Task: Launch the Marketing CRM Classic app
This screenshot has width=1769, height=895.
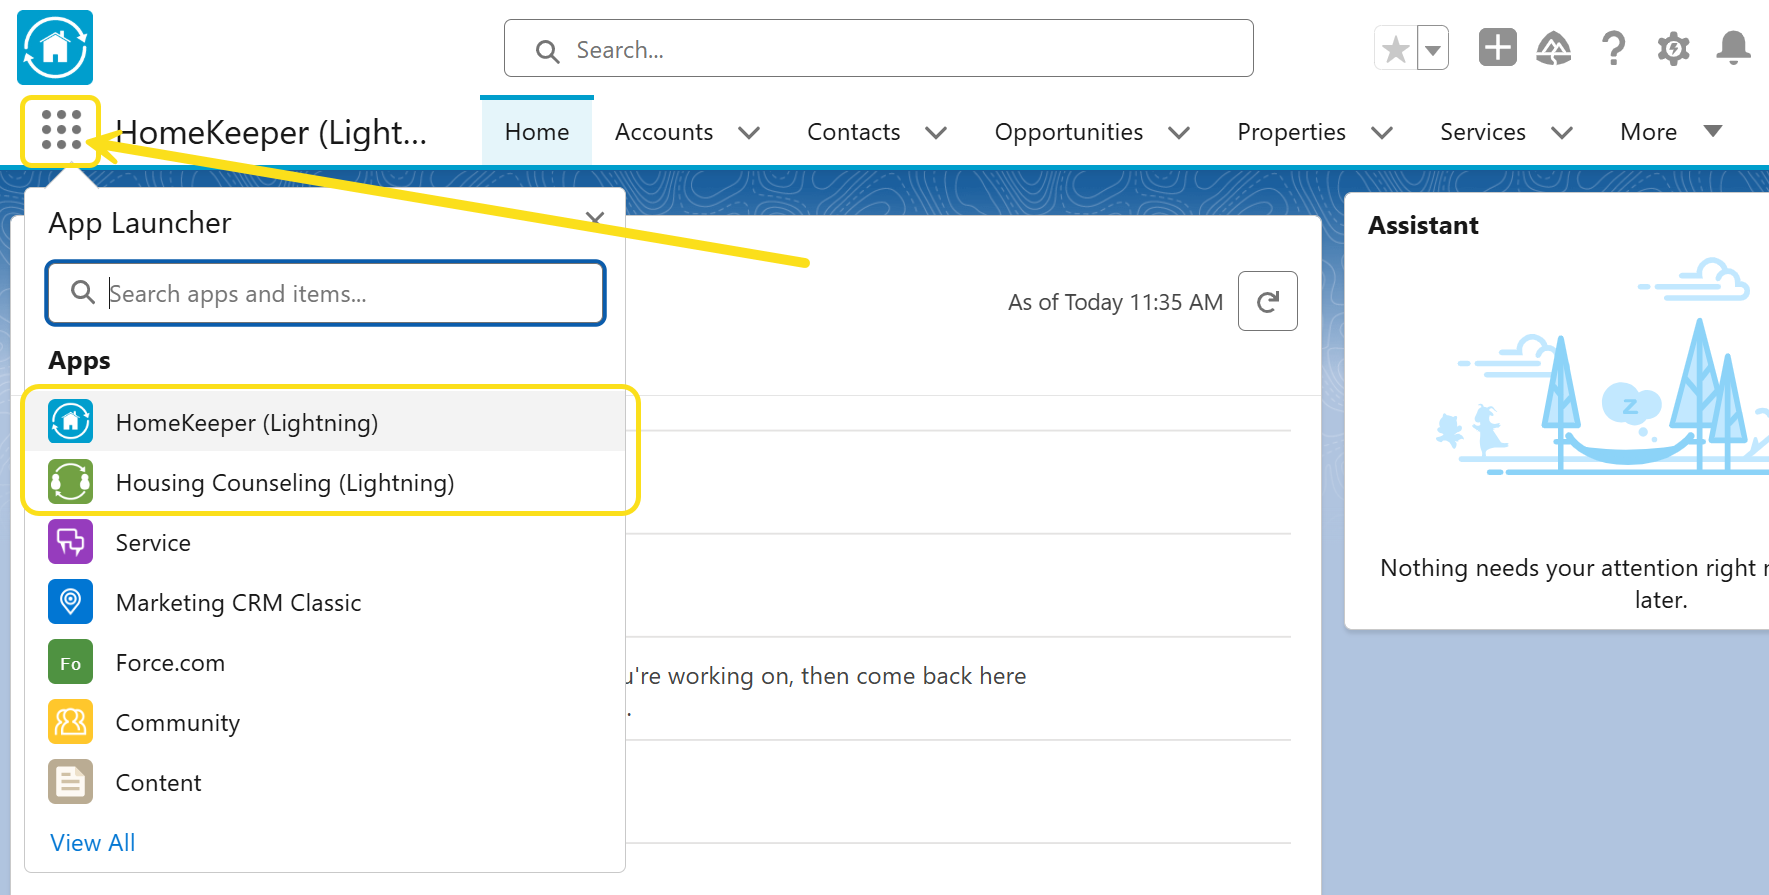Action: (x=238, y=603)
